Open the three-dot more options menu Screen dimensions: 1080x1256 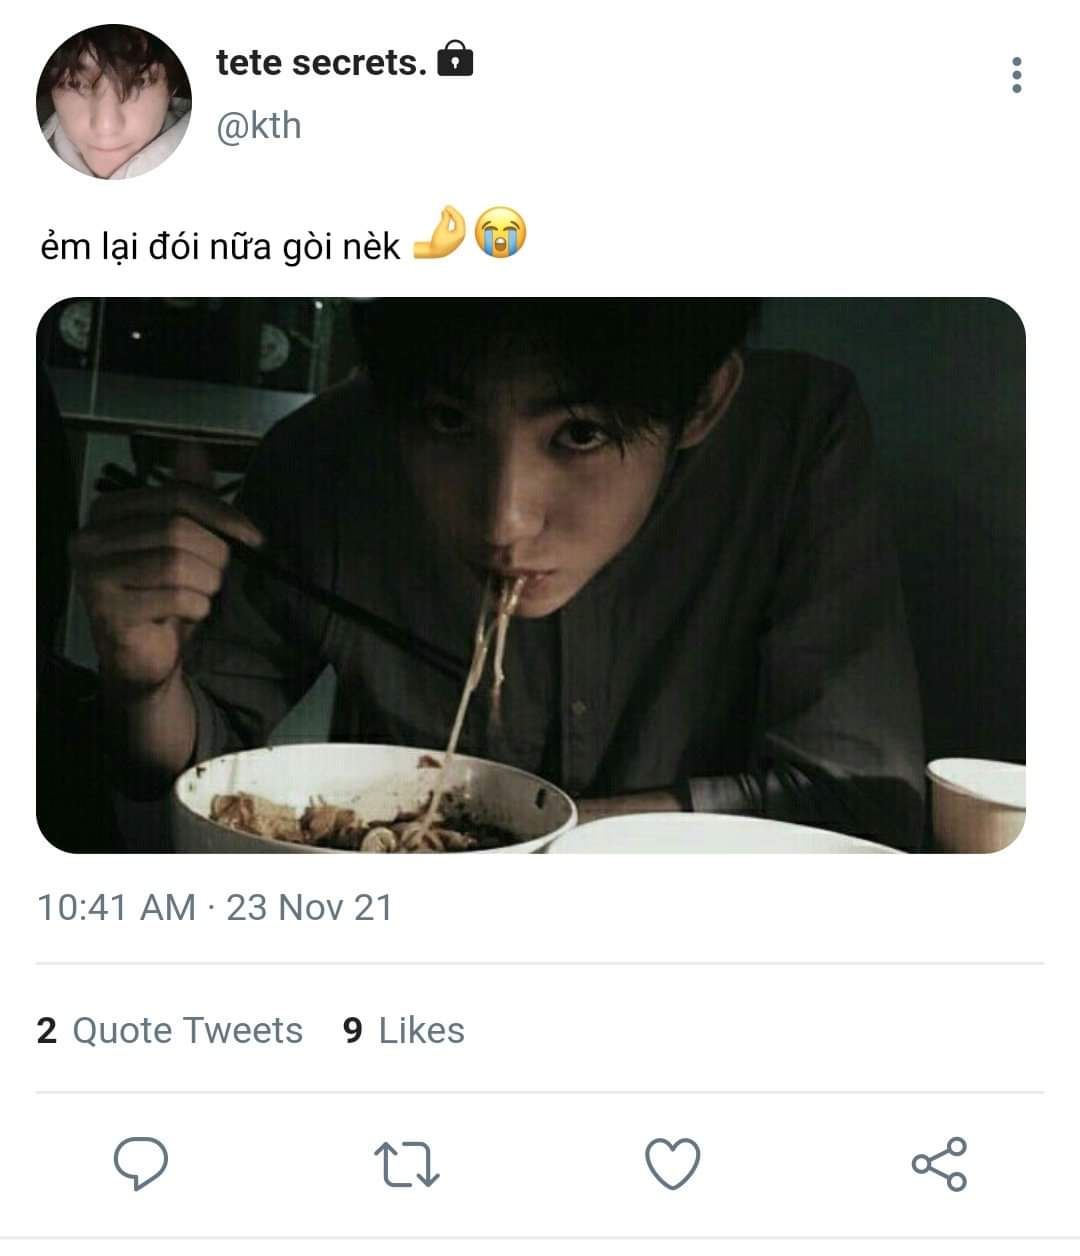click(x=1017, y=75)
